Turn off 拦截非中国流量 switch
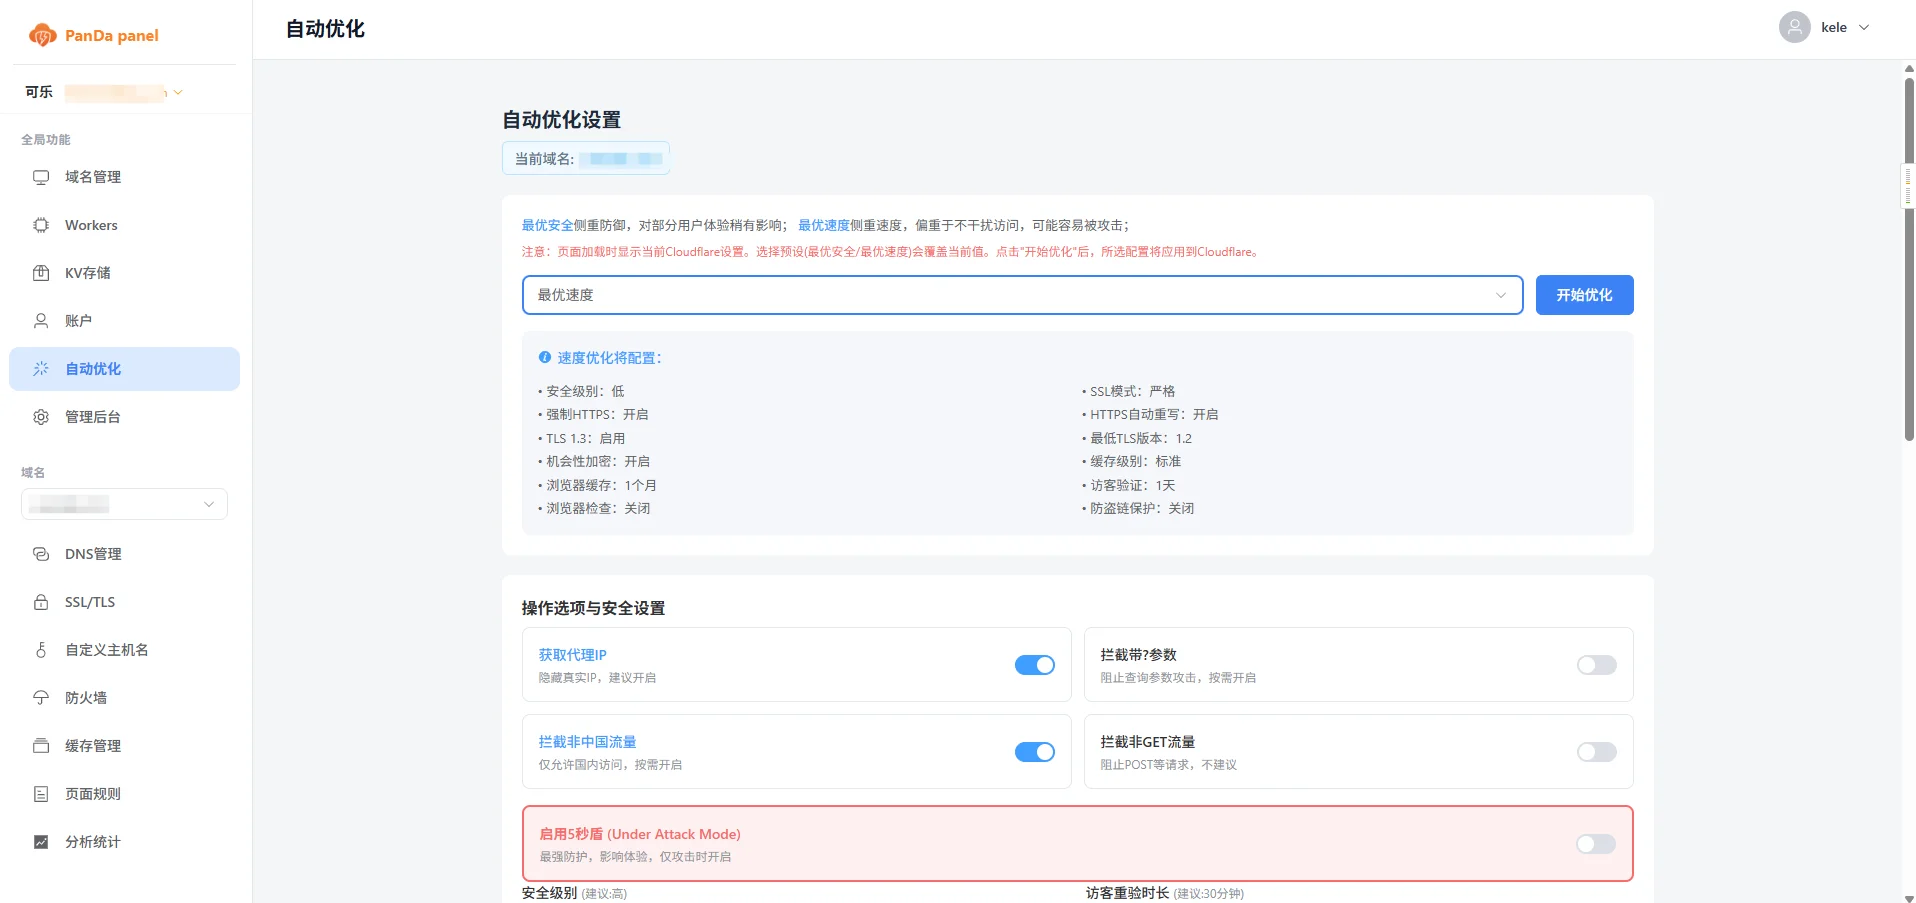This screenshot has width=1916, height=903. coord(1034,752)
